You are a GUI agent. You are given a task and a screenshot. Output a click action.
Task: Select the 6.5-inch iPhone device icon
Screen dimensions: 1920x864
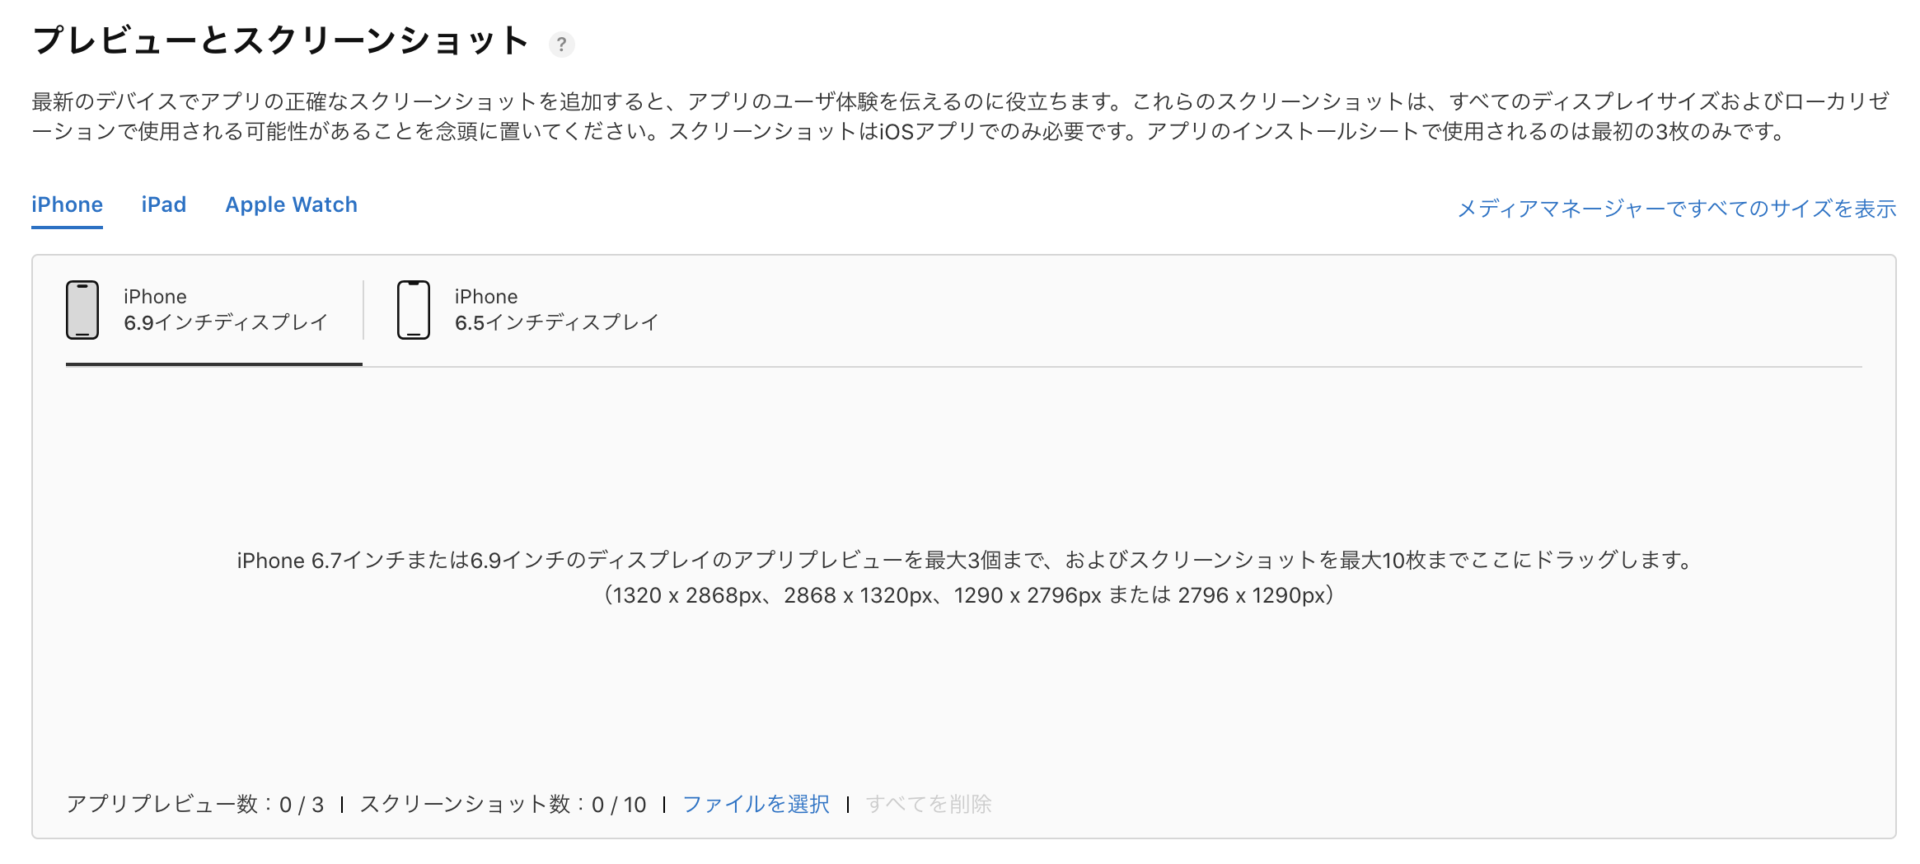[413, 310]
